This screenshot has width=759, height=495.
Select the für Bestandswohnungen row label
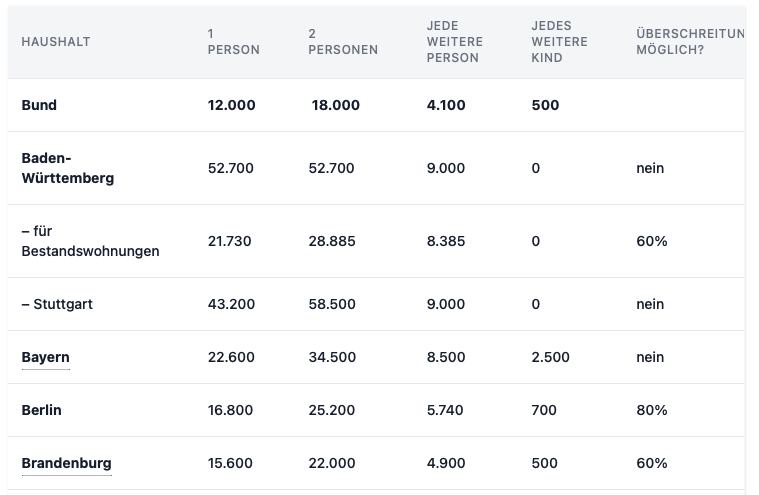tap(90, 241)
